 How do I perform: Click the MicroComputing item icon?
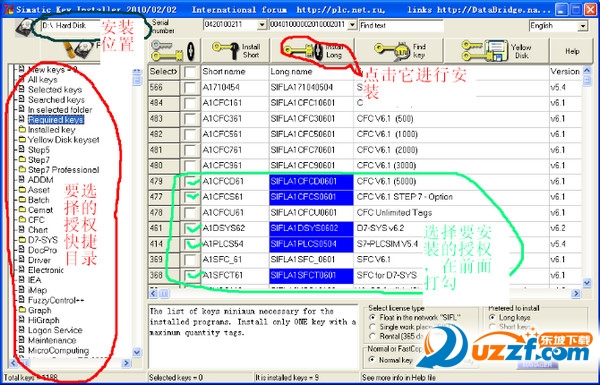coord(22,350)
